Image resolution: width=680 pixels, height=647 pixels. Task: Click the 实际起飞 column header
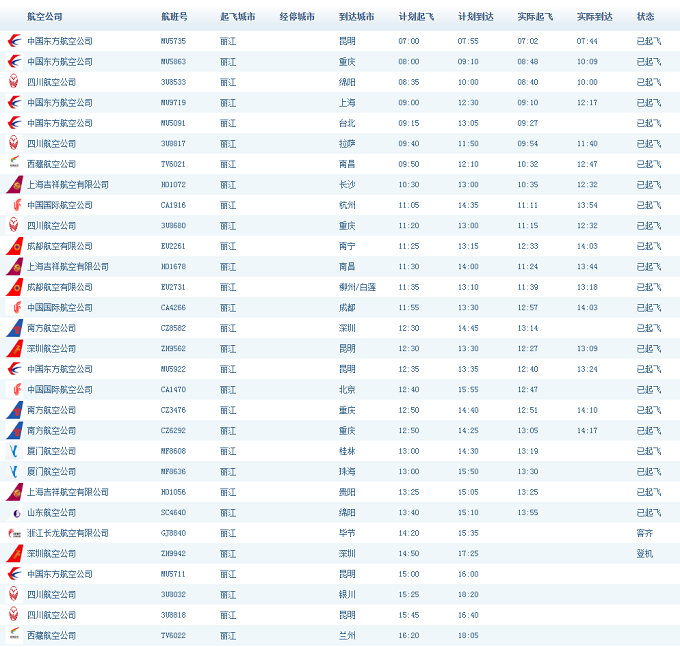(x=535, y=17)
